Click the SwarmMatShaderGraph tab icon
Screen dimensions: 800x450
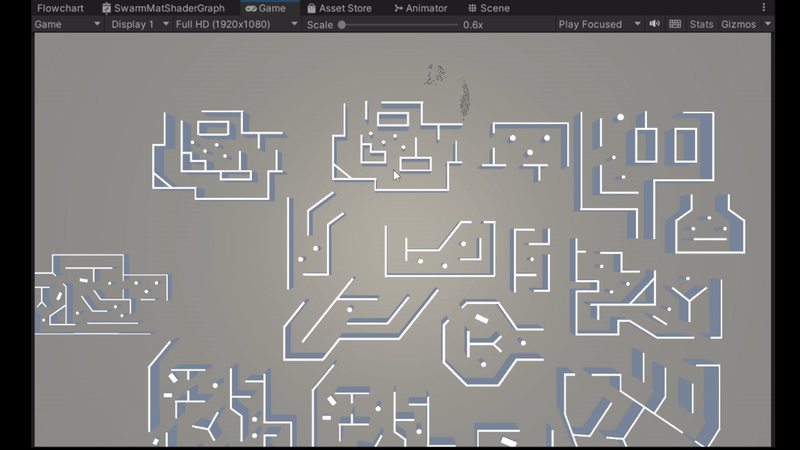[x=106, y=8]
